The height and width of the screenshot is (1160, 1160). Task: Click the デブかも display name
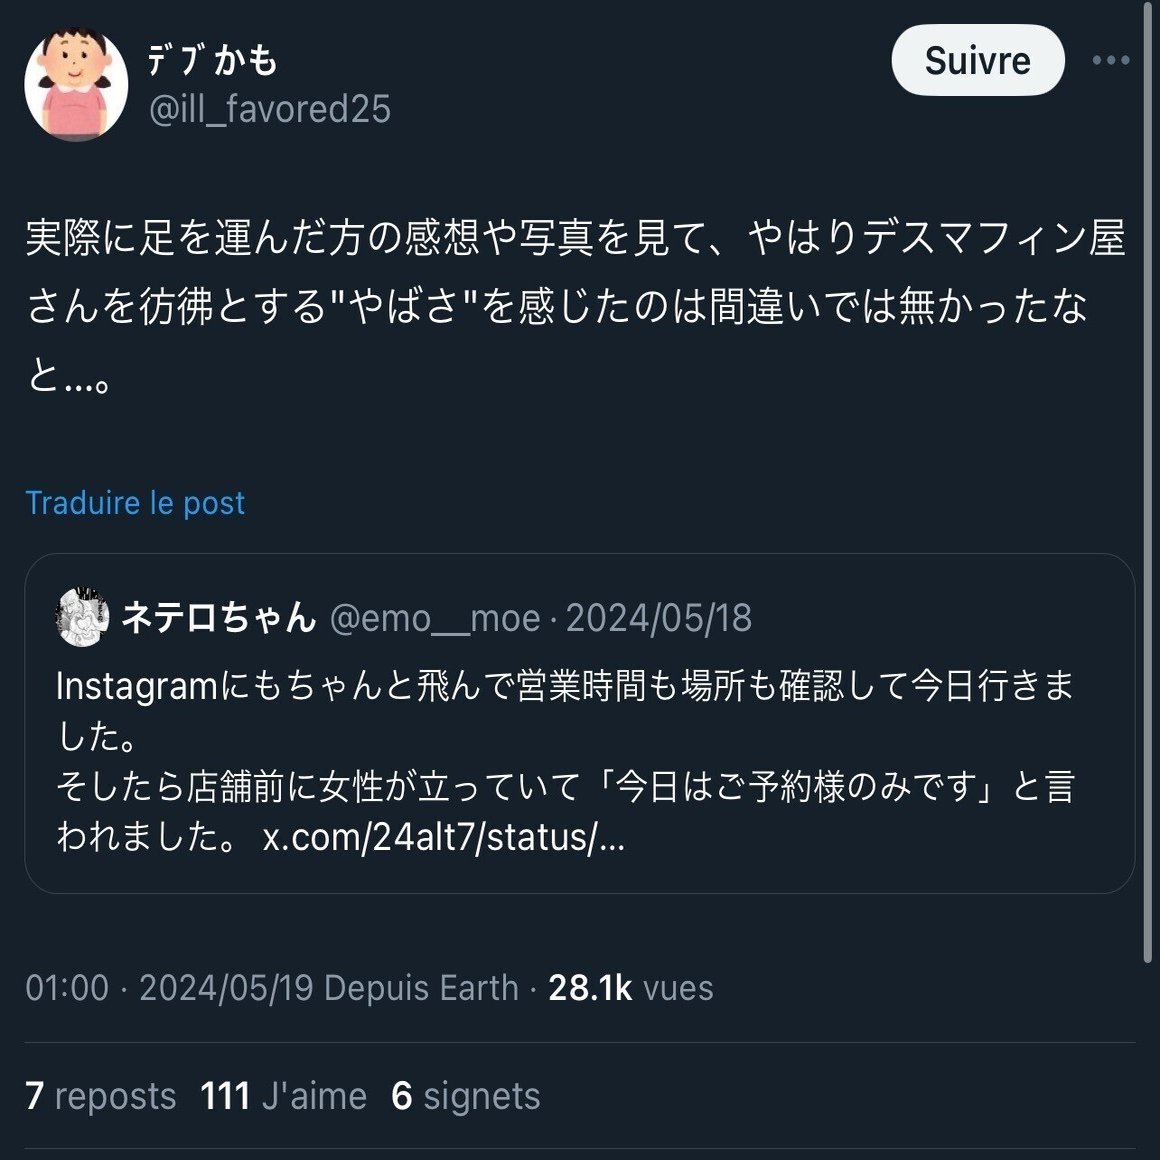point(213,59)
